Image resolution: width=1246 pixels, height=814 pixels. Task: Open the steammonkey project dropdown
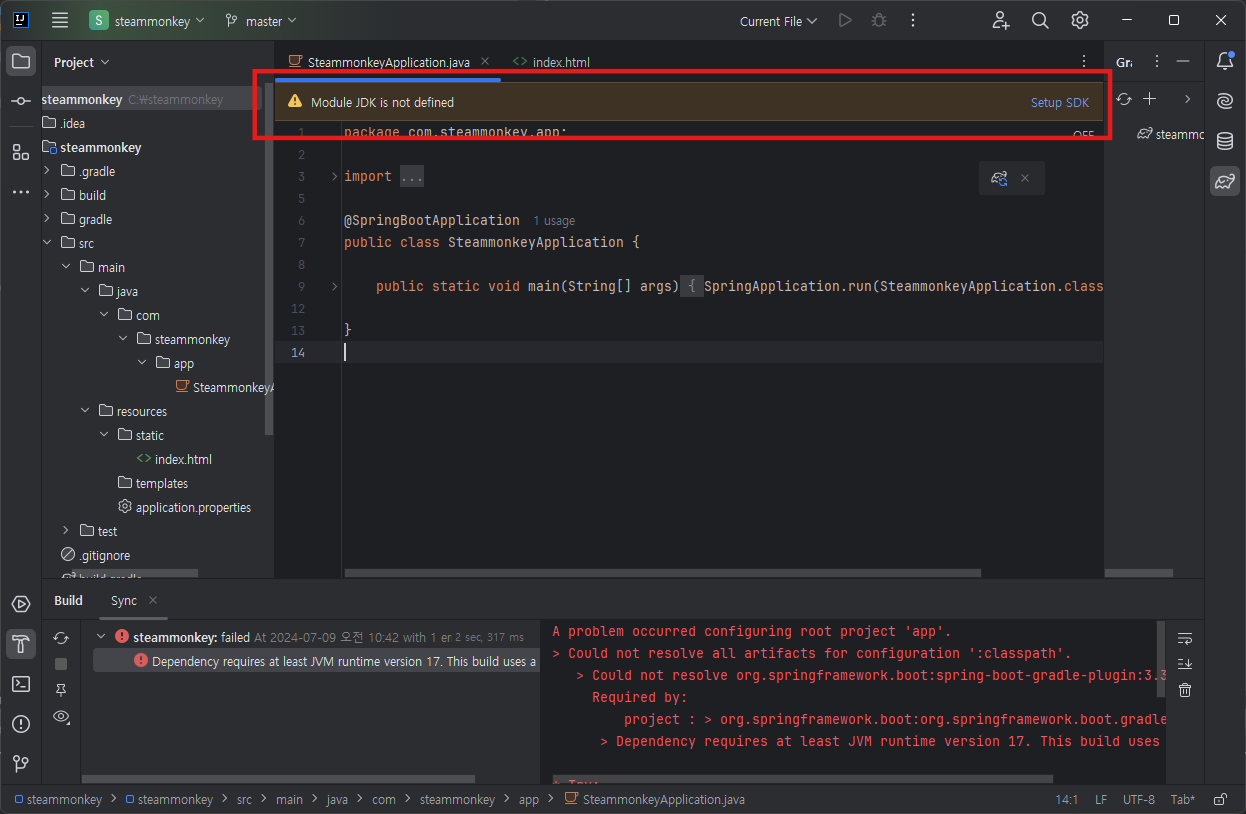point(147,21)
